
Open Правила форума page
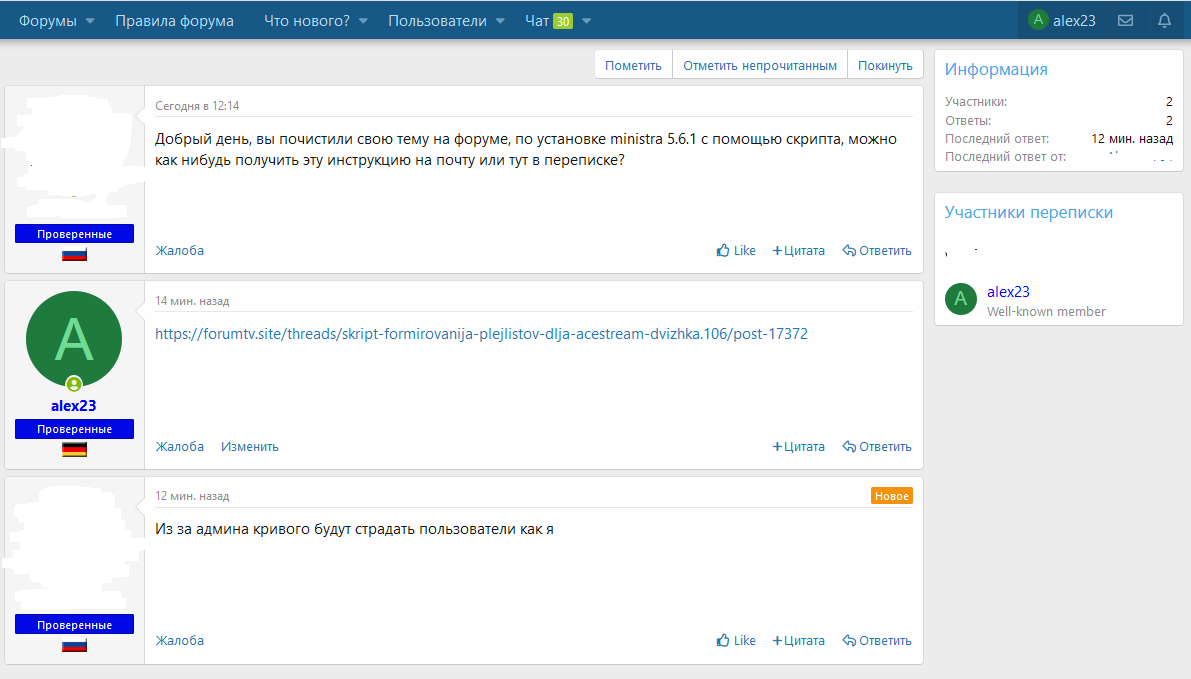[175, 21]
